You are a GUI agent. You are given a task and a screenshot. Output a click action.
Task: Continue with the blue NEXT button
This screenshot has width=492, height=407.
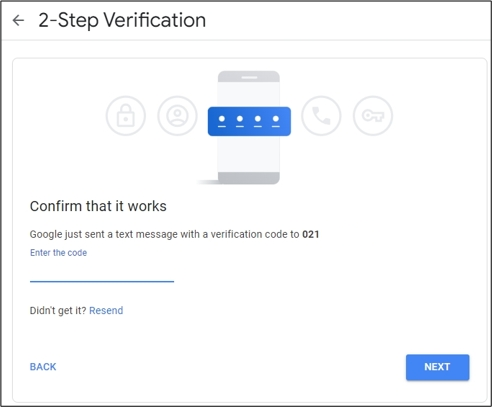point(437,367)
